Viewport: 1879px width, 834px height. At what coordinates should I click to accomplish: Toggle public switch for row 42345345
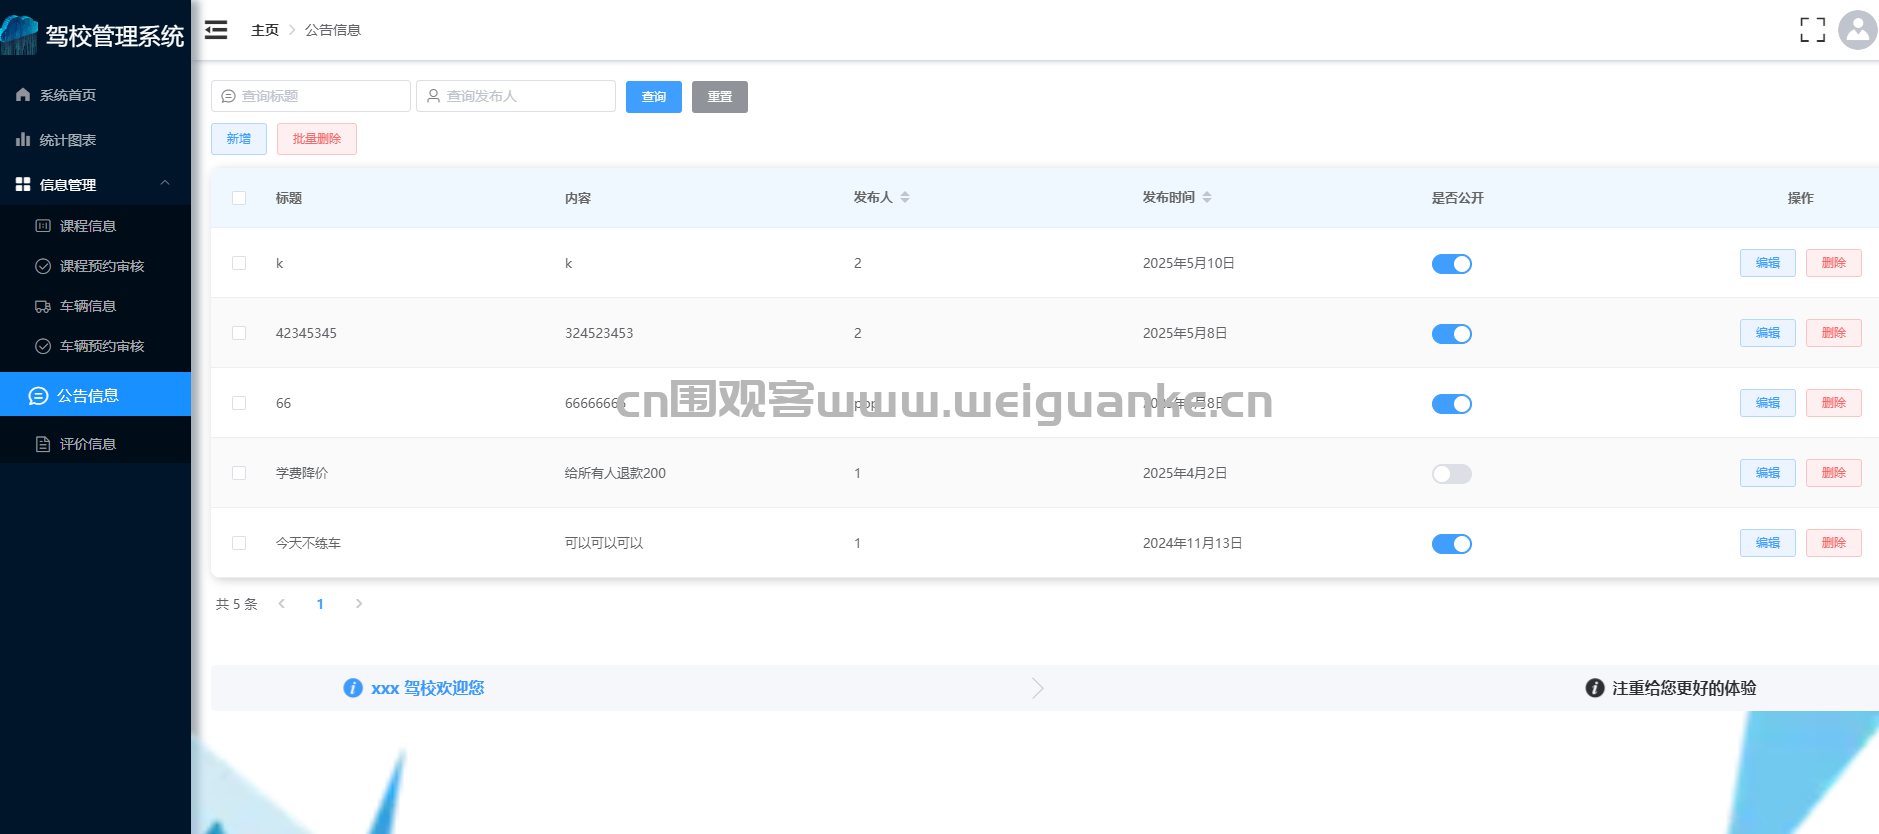point(1452,334)
